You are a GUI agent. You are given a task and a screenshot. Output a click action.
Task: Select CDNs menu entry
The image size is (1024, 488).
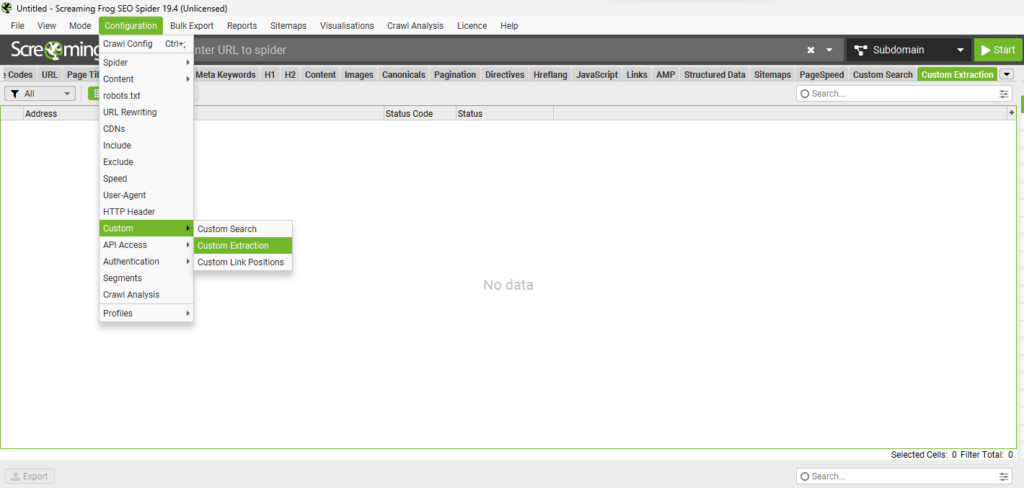pos(146,129)
